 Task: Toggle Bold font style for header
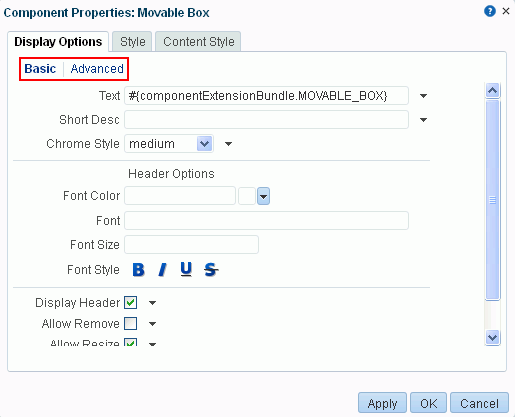click(138, 269)
